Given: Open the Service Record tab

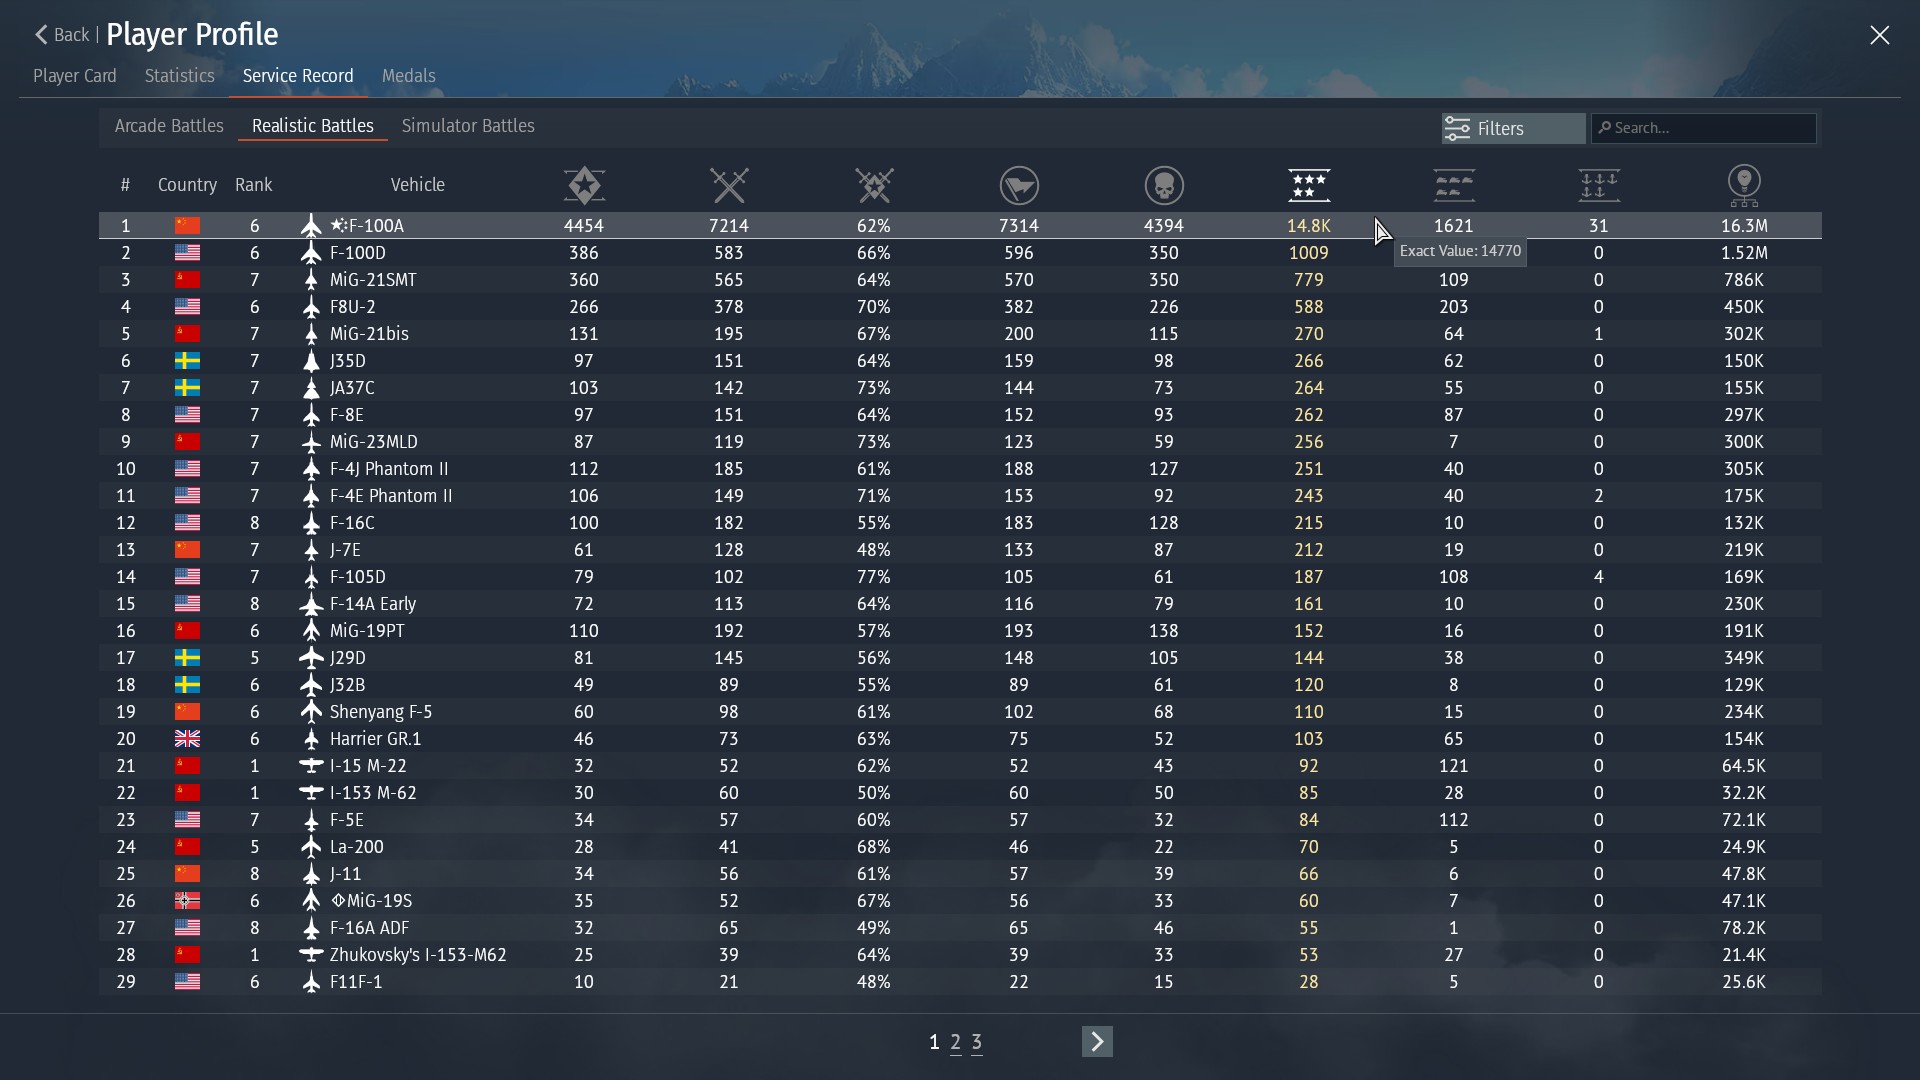Looking at the screenshot, I should tap(298, 76).
